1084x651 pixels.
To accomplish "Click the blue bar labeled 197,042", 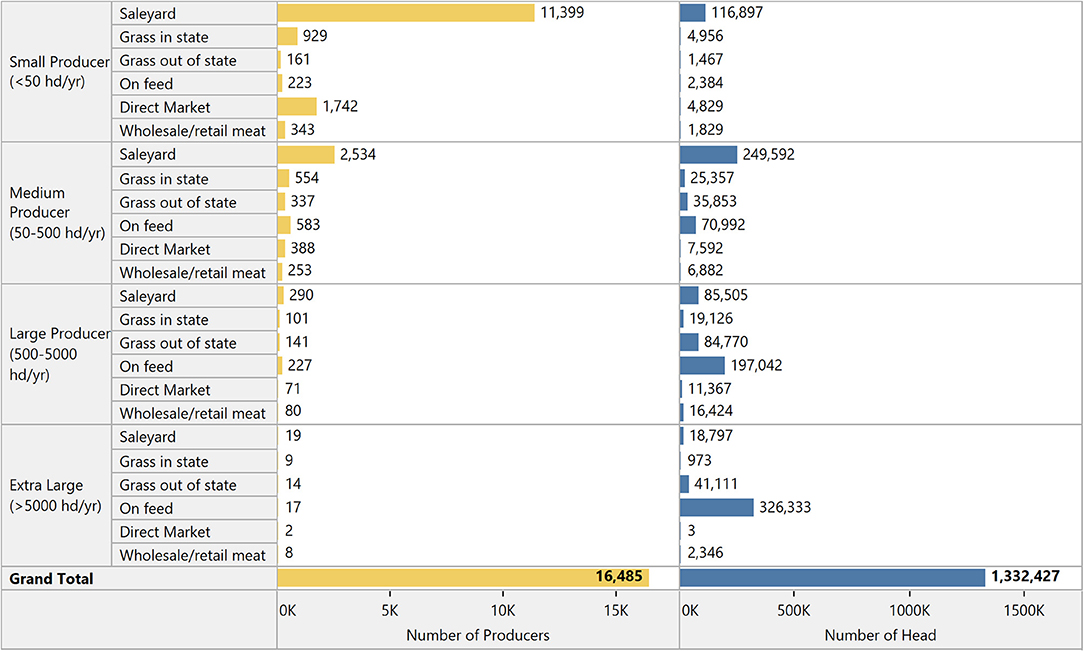I will (702, 365).
